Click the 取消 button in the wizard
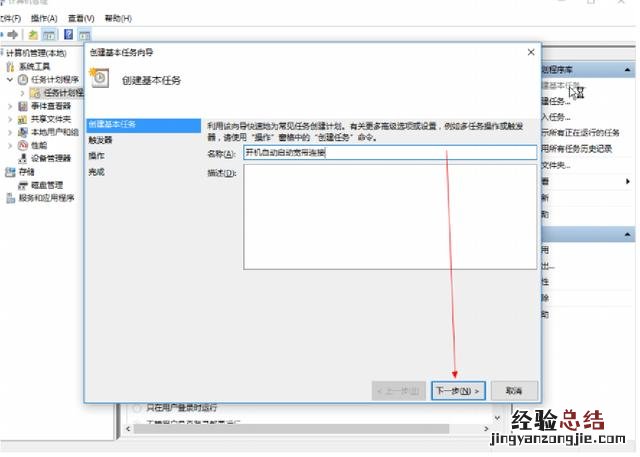Image resolution: width=640 pixels, height=457 pixels. click(514, 391)
